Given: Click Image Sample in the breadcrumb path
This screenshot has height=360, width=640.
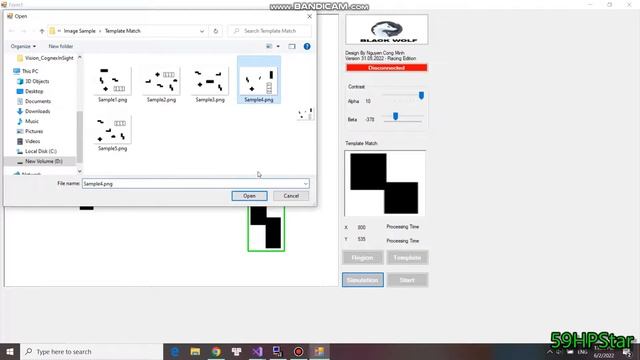Looking at the screenshot, I should (x=80, y=31).
